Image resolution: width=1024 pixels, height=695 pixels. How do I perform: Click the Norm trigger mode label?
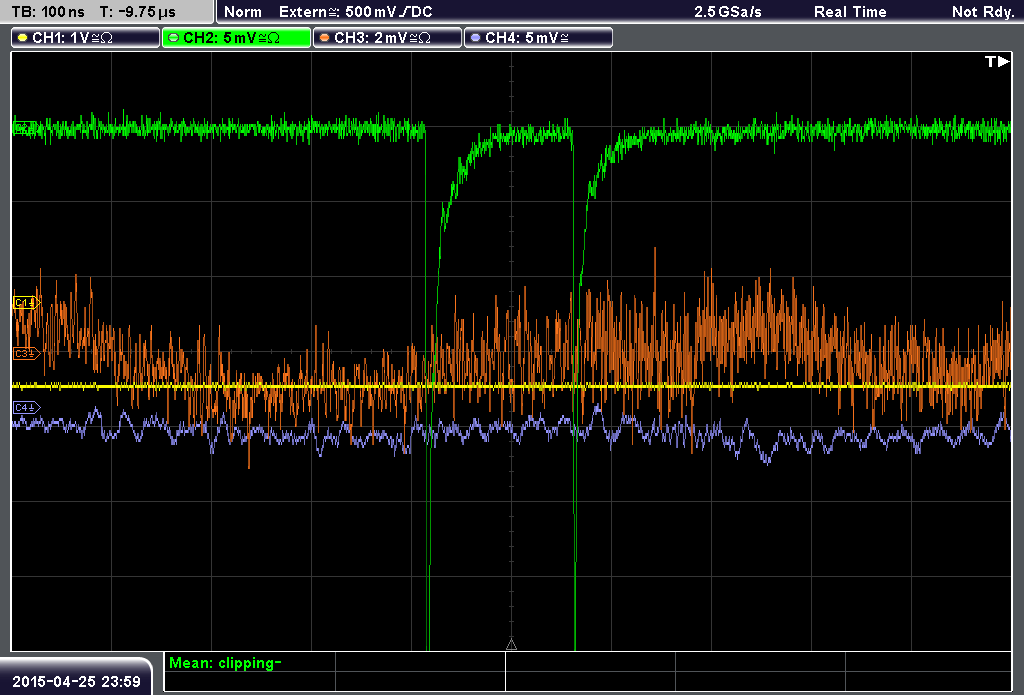242,12
